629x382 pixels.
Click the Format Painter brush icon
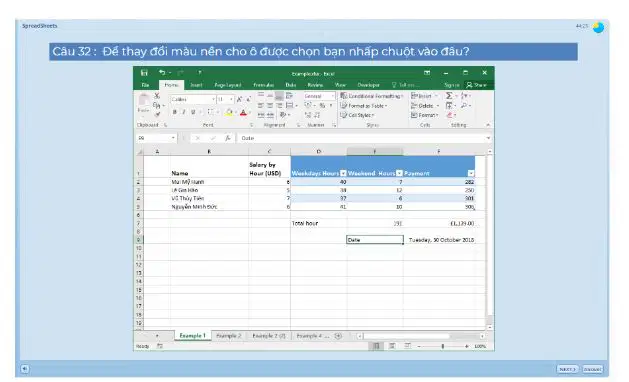tap(157, 114)
